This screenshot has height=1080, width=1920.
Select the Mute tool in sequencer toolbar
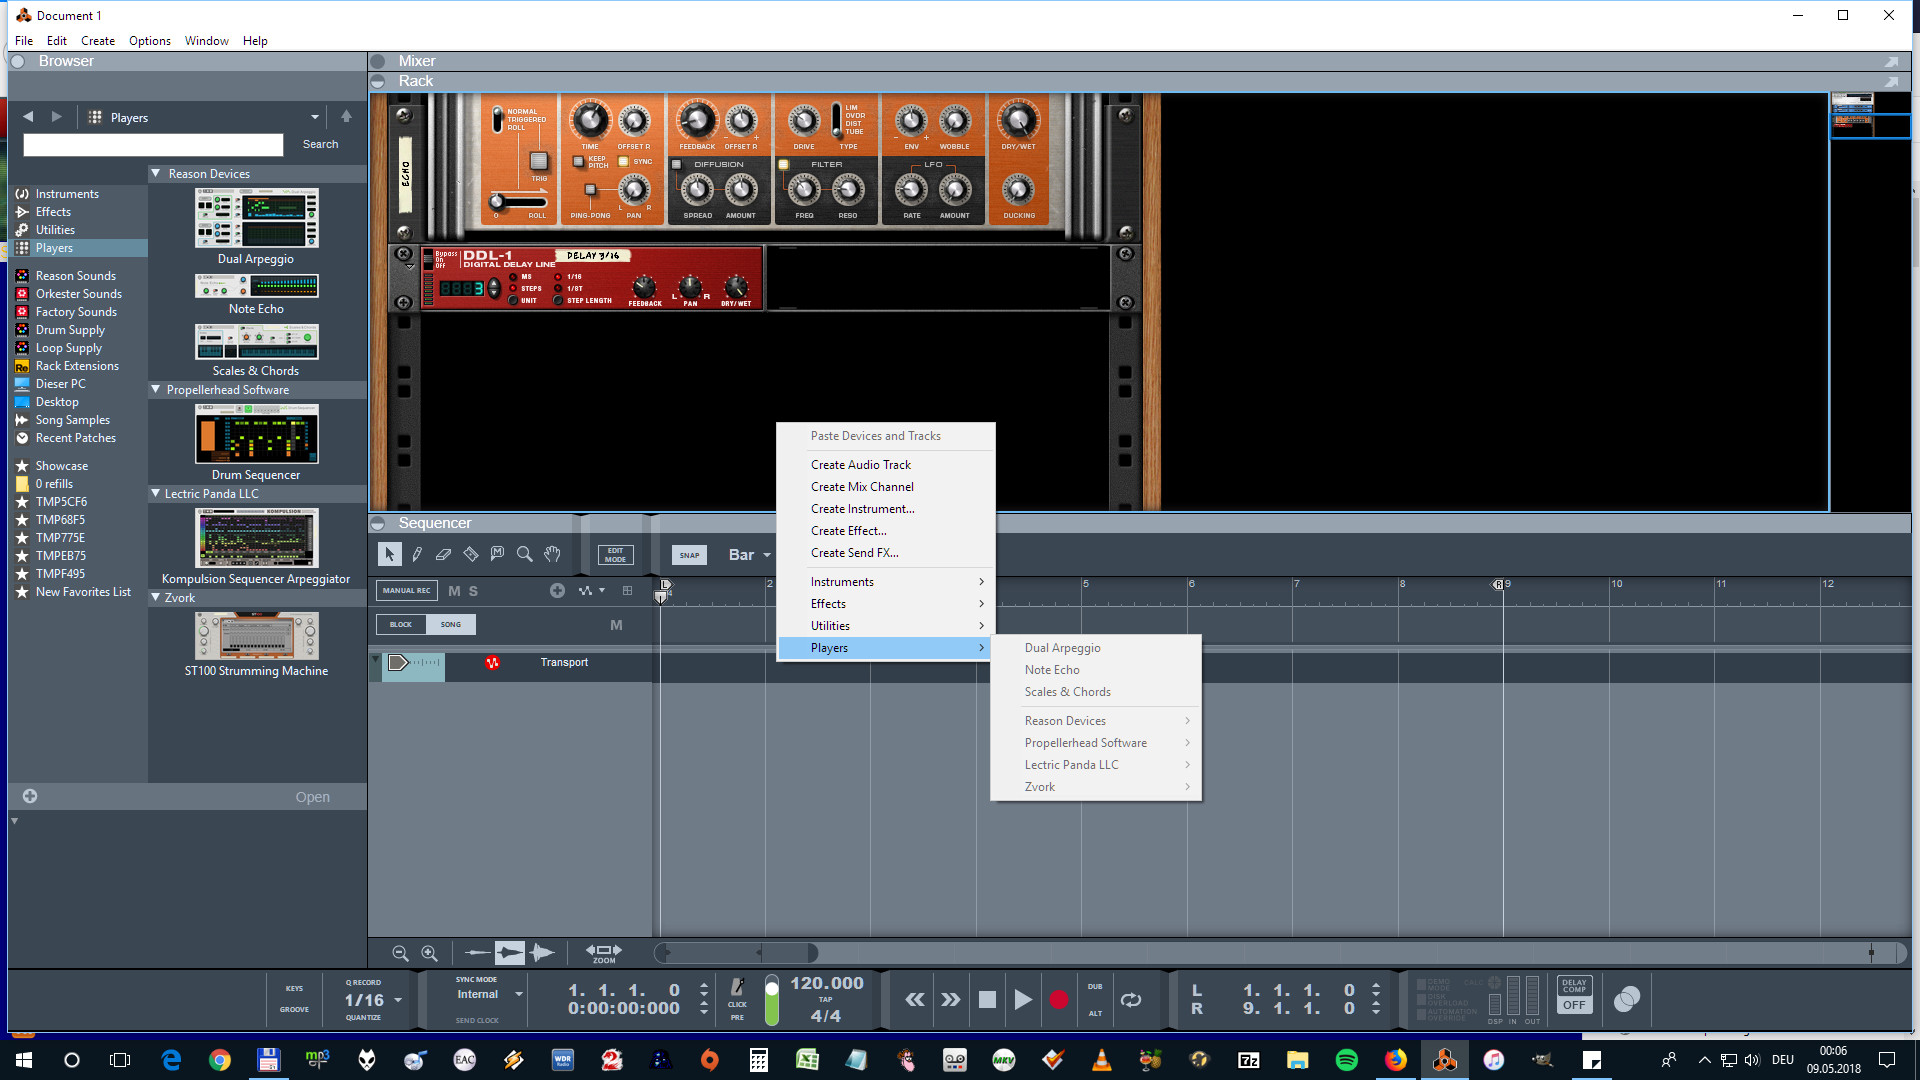coord(497,554)
